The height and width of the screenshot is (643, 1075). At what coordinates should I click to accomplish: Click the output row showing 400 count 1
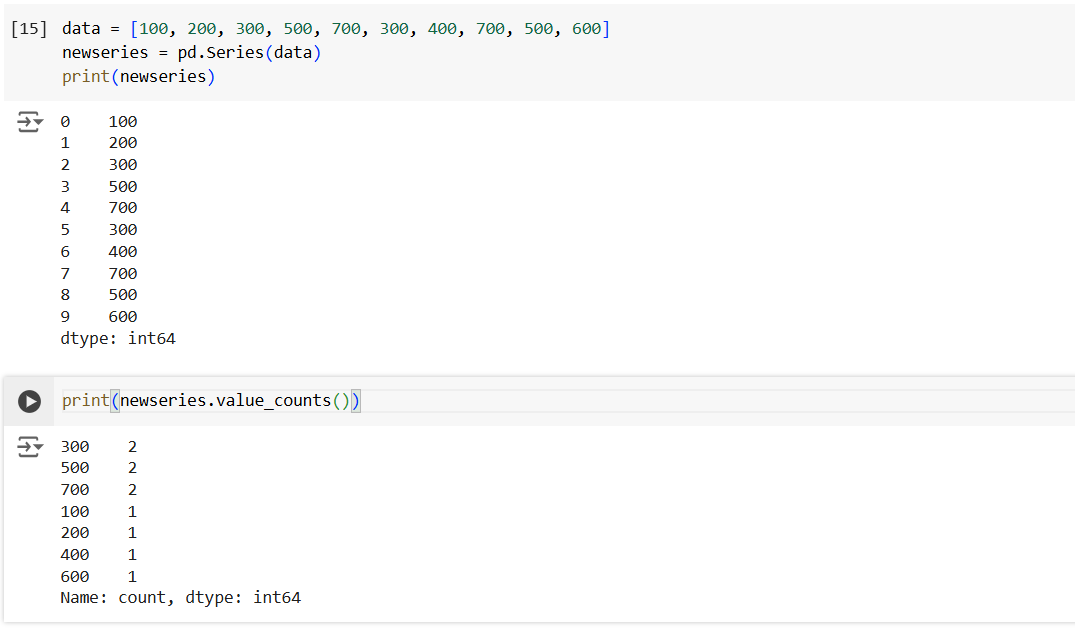(x=98, y=555)
